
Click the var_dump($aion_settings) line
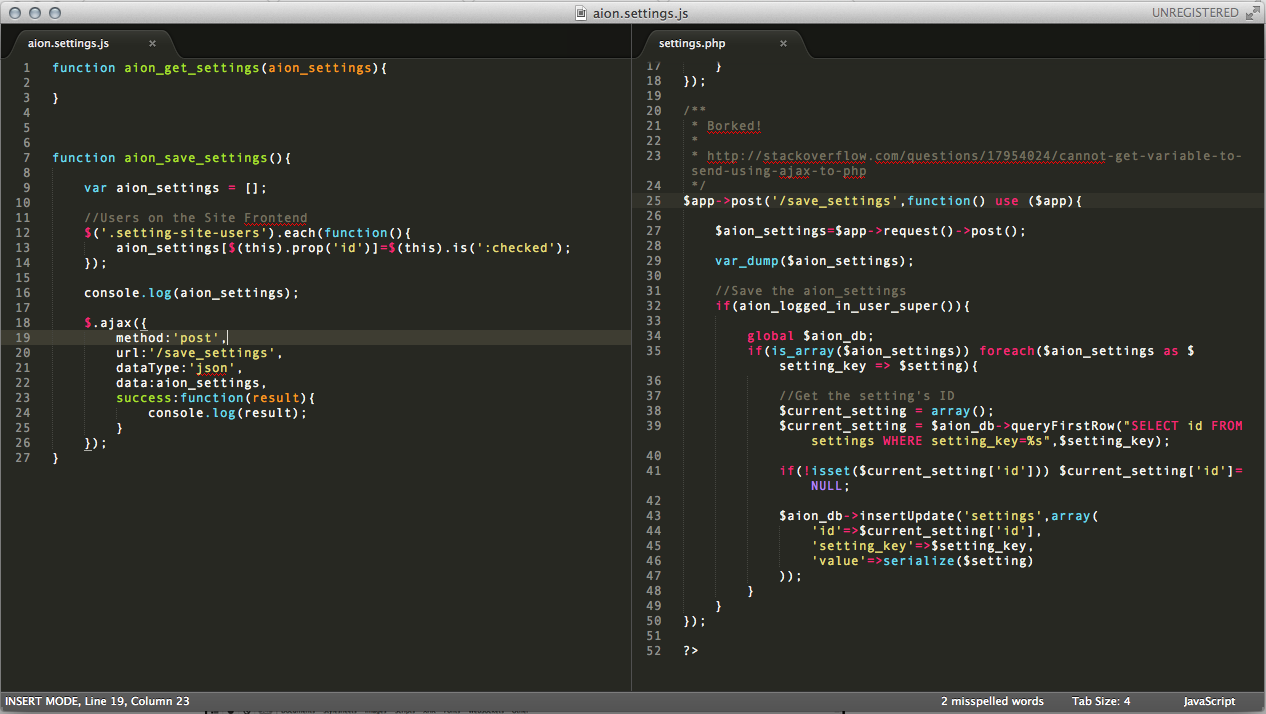point(815,261)
